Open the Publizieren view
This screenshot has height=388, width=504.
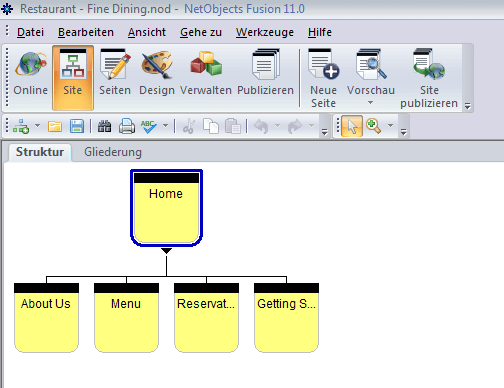(x=265, y=77)
